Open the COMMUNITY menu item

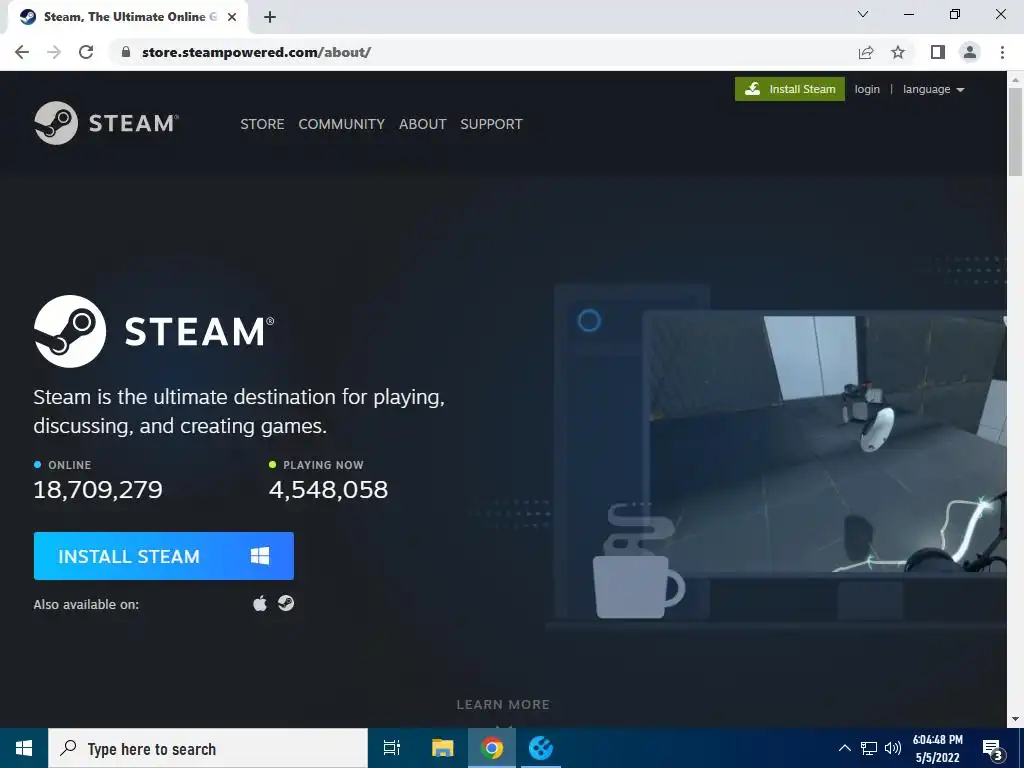coord(342,124)
